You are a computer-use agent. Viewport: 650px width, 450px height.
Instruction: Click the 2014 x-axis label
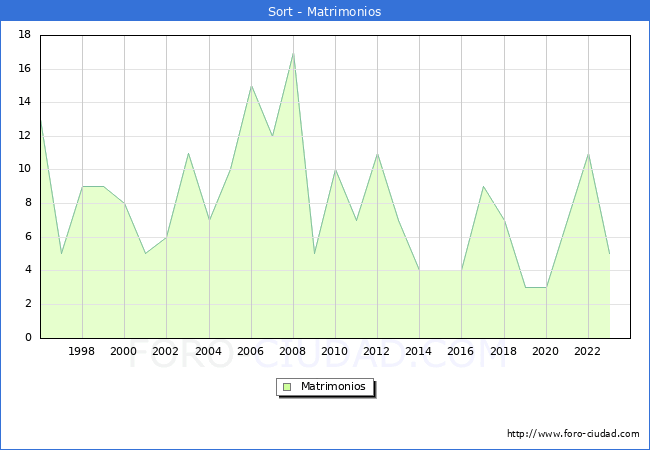coord(419,352)
